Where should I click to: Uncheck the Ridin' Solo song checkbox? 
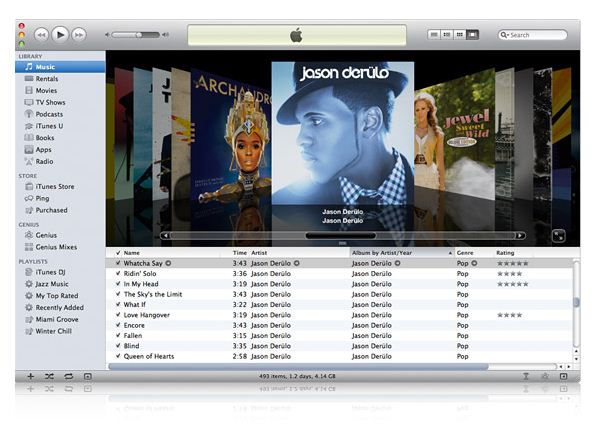coord(118,274)
